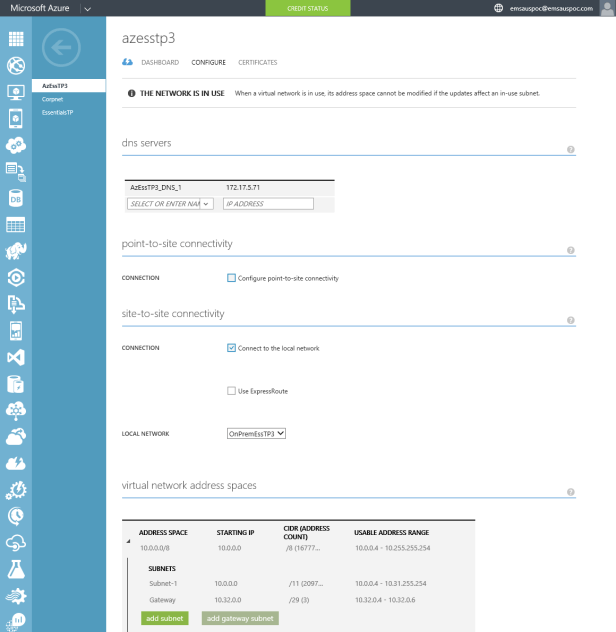The image size is (616, 632).
Task: Open the flask Machine Learning sidebar icon
Action: click(x=16, y=569)
